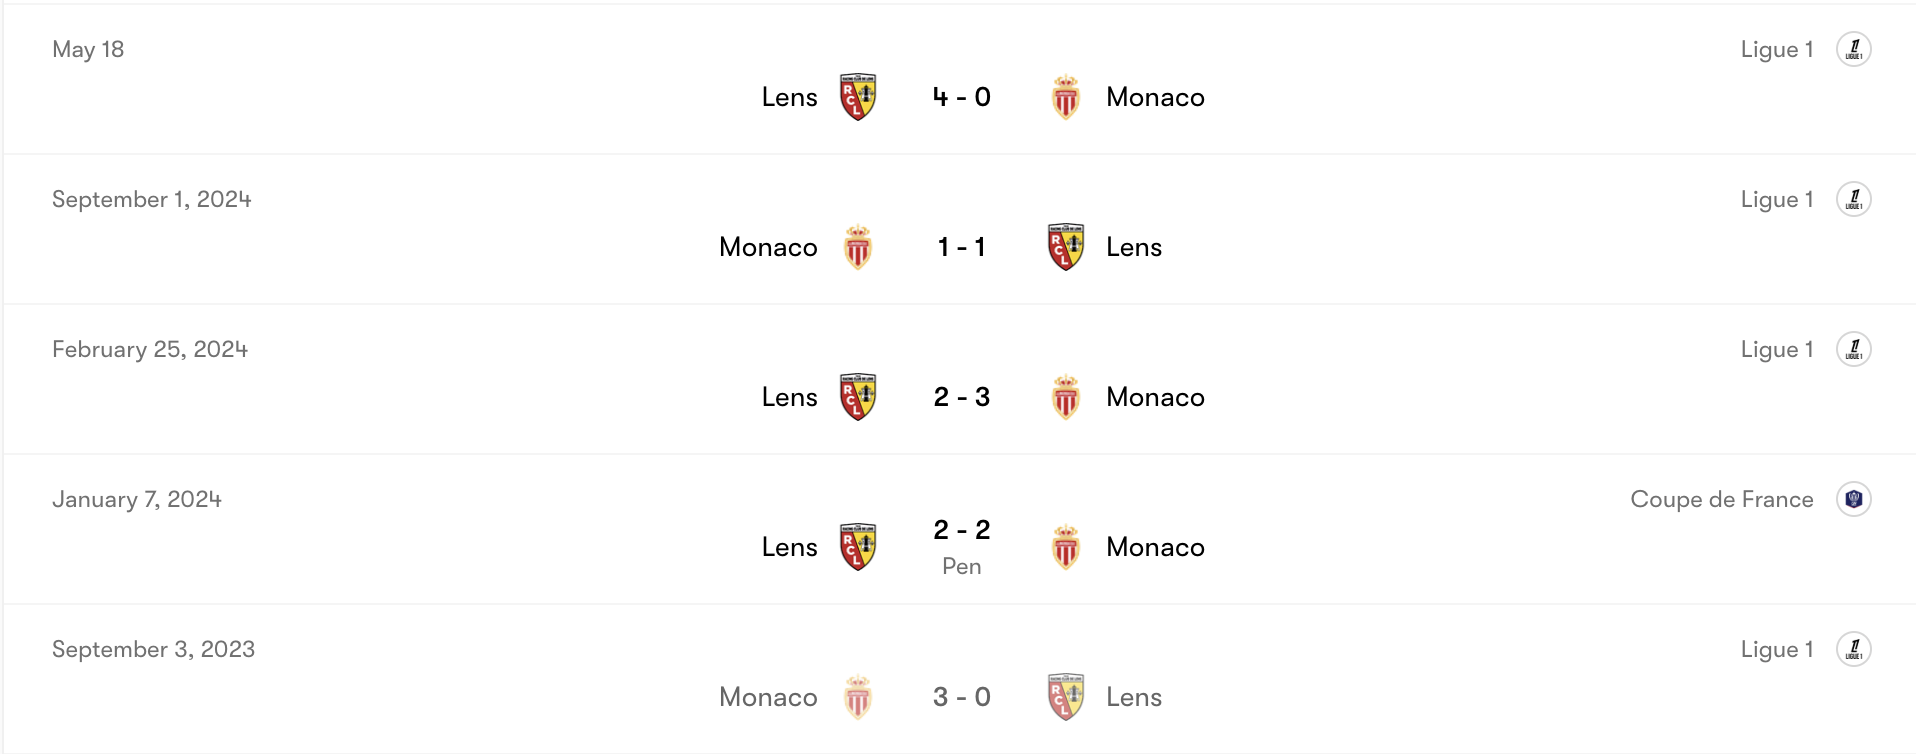The image size is (1916, 754).
Task: Open the Coupe de France competition icon
Action: pyautogui.click(x=1855, y=498)
